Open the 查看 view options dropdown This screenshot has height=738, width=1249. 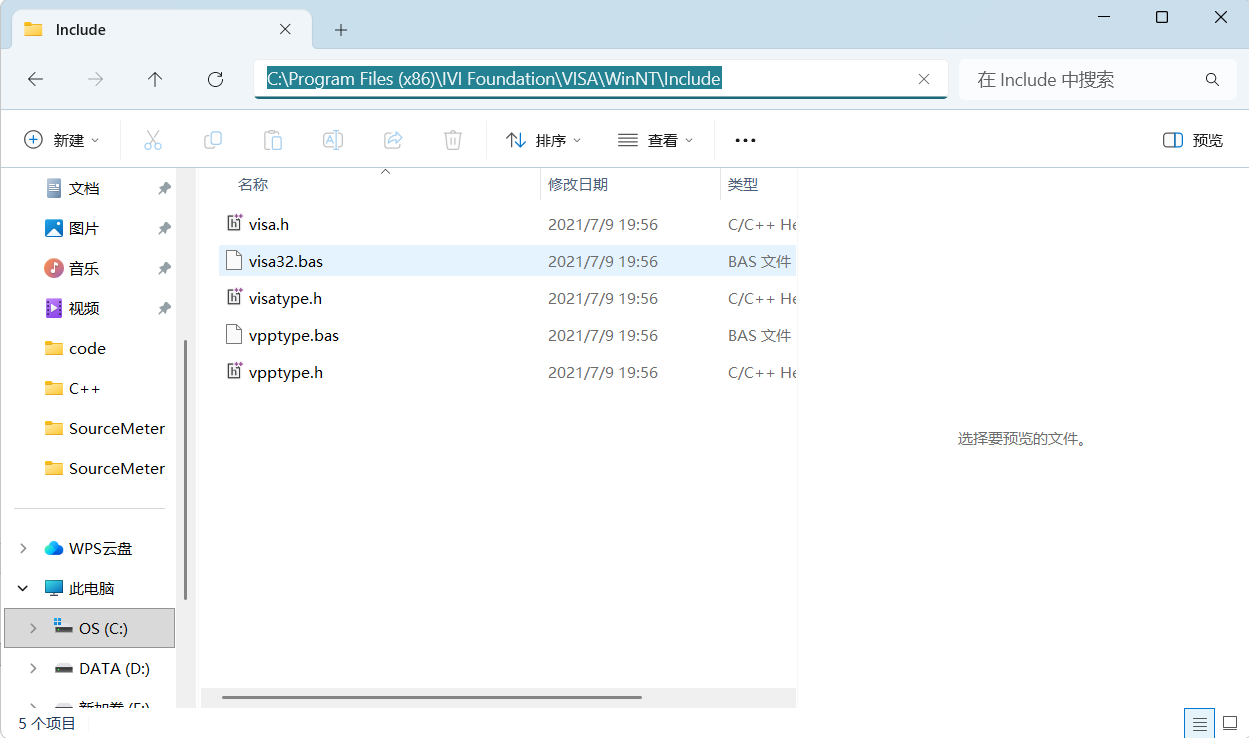coord(655,139)
